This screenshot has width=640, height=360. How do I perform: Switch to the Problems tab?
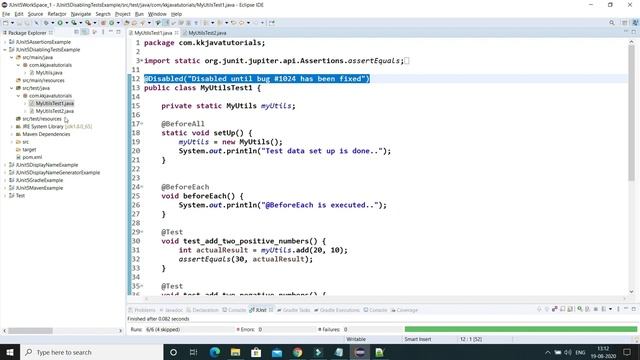[142, 310]
